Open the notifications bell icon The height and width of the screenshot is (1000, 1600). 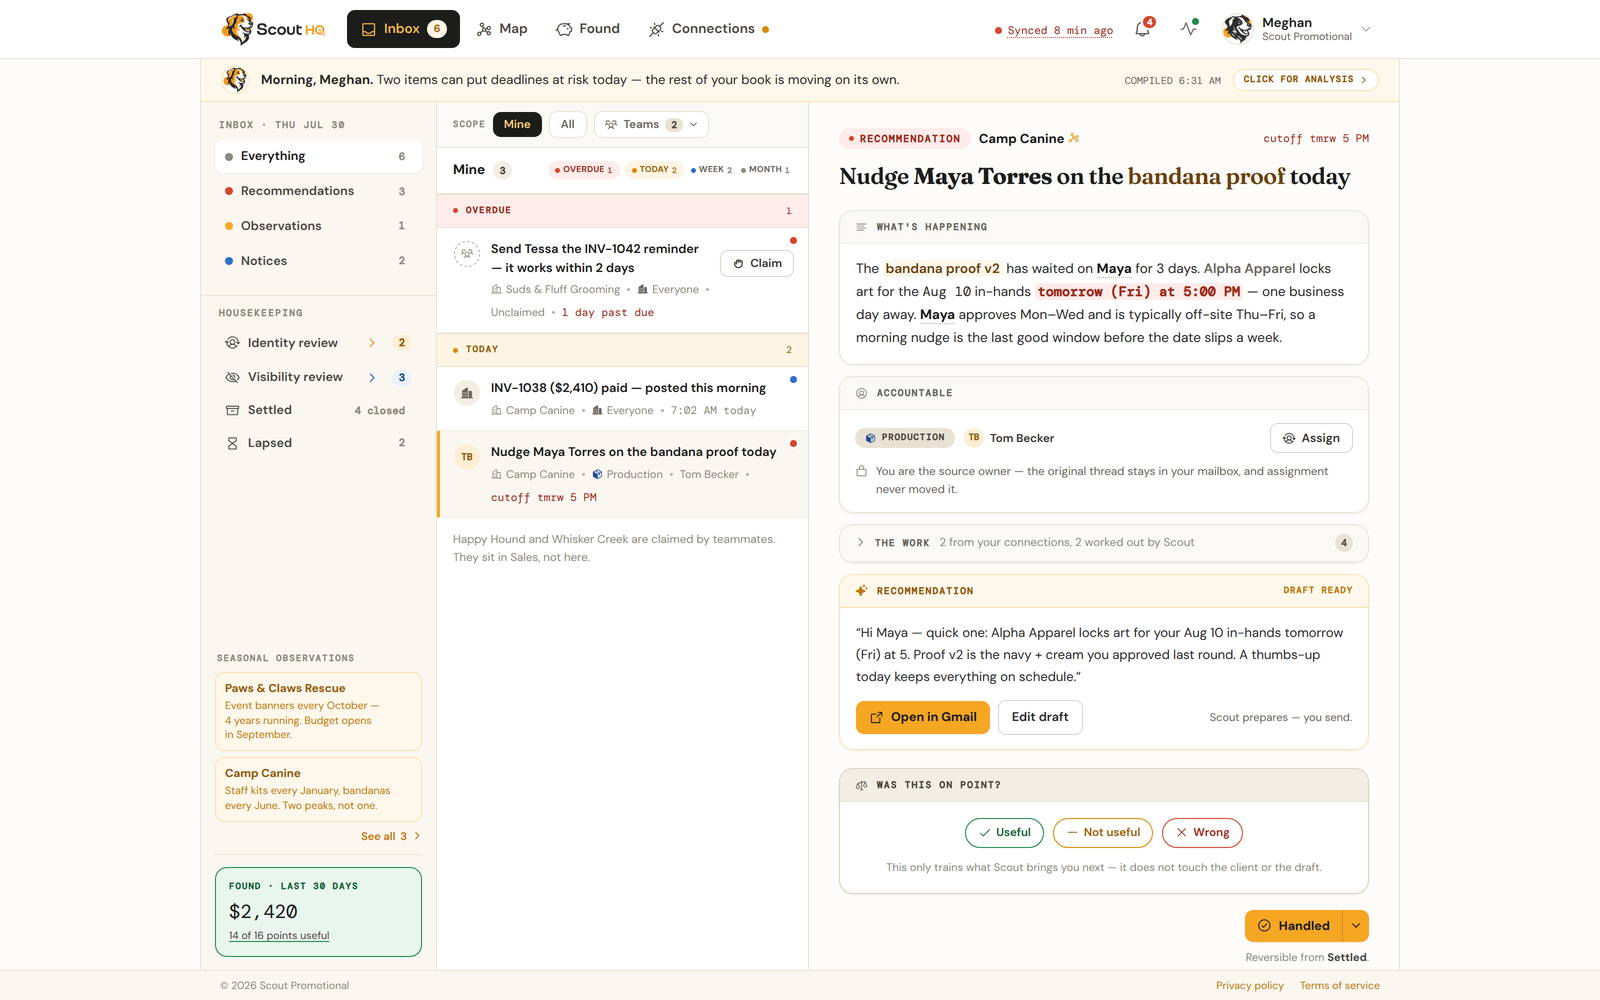click(x=1143, y=29)
